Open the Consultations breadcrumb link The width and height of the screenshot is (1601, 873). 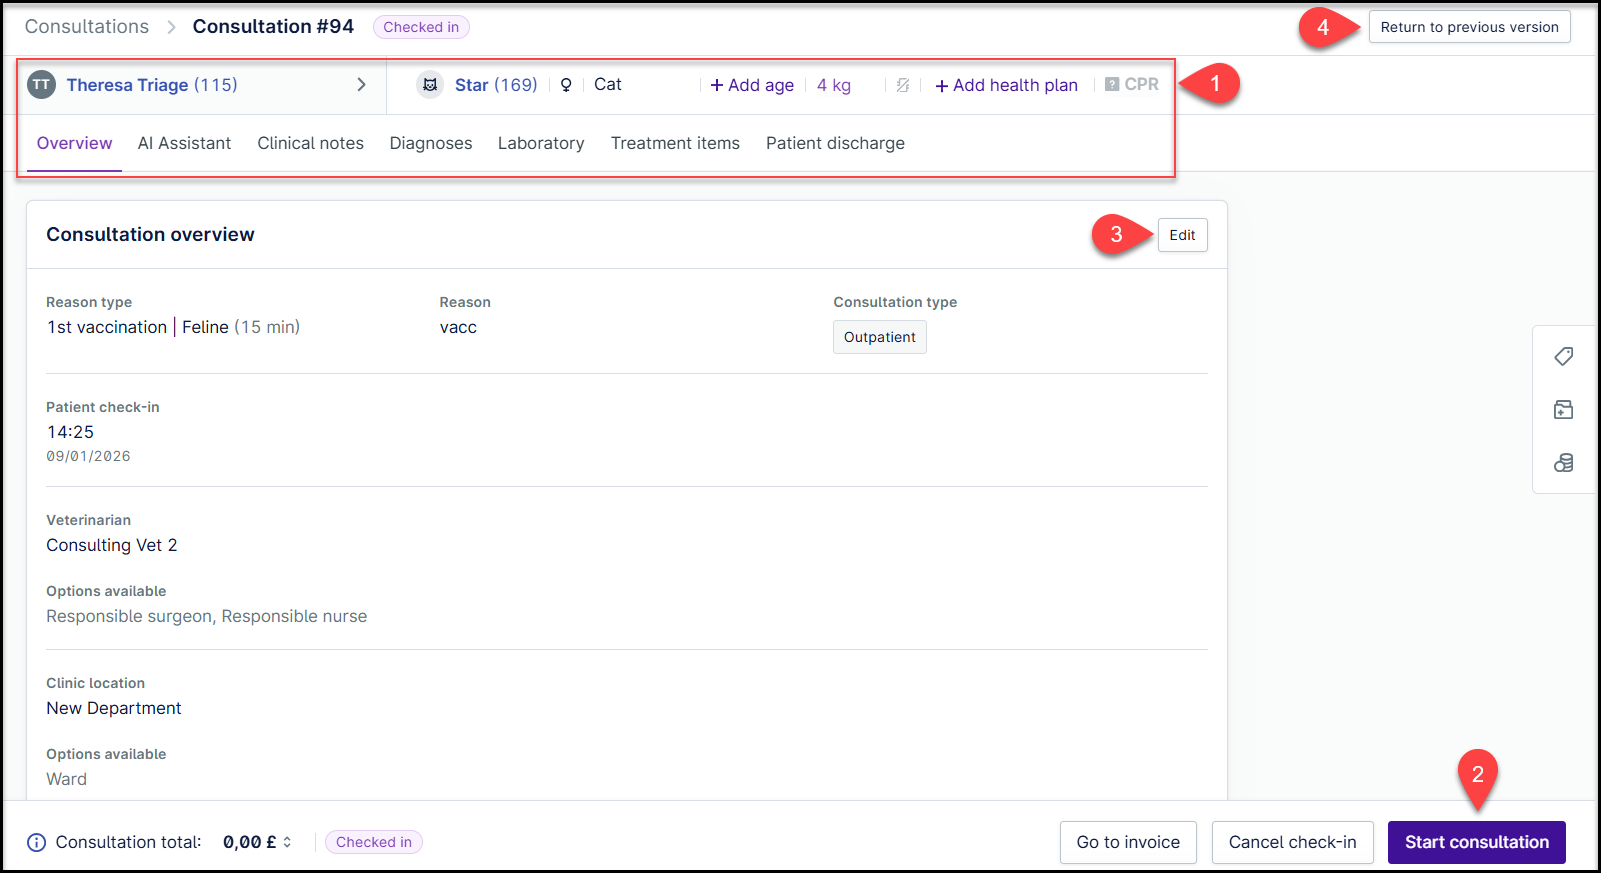[87, 27]
